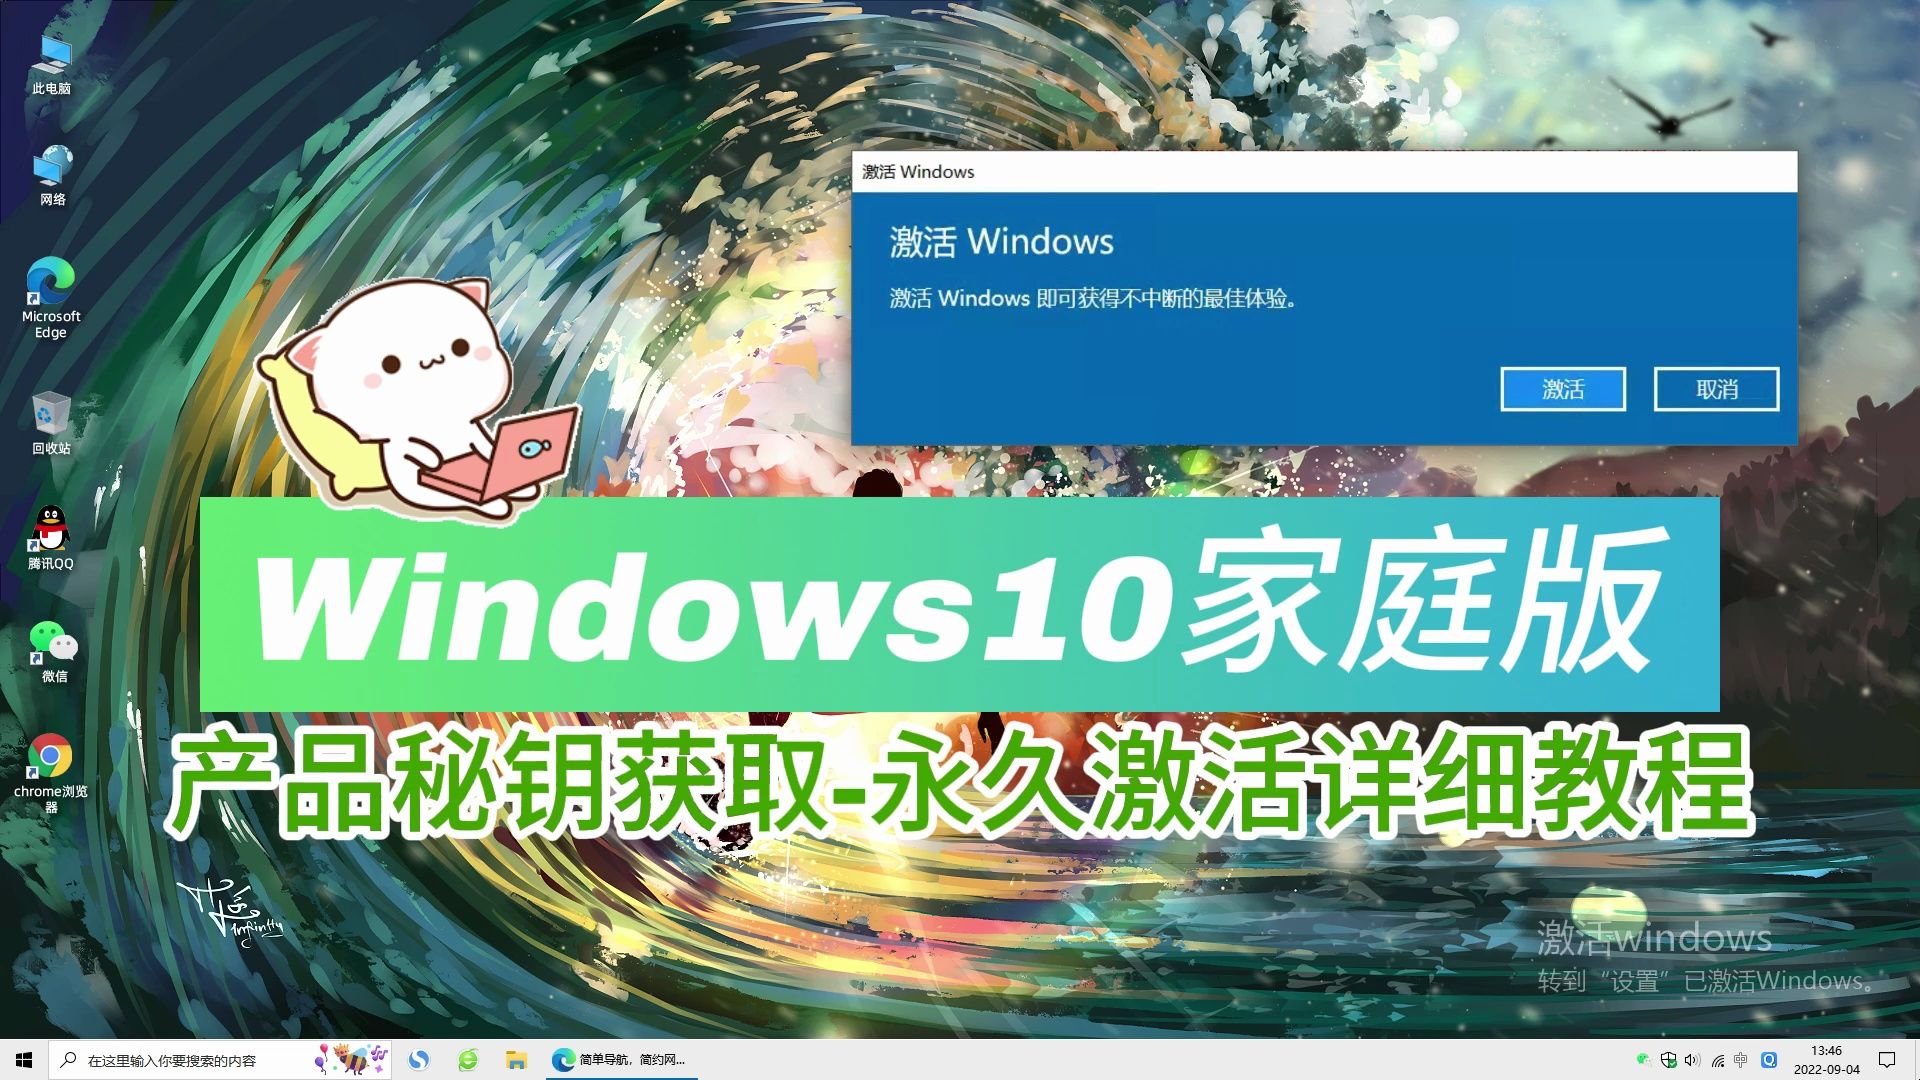Open the Wi-Fi network tray icon
The width and height of the screenshot is (1920, 1080).
click(x=1717, y=1060)
